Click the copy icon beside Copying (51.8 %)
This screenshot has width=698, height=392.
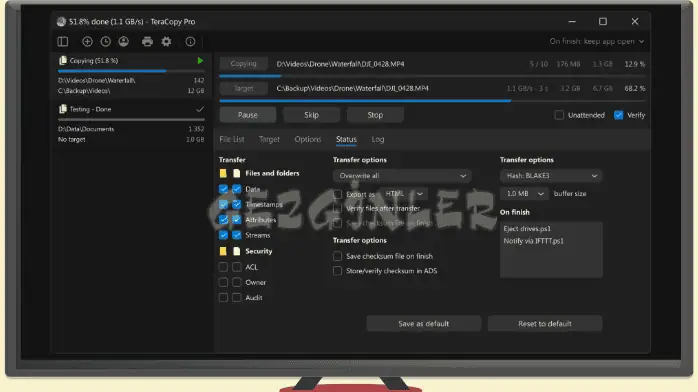[63, 60]
